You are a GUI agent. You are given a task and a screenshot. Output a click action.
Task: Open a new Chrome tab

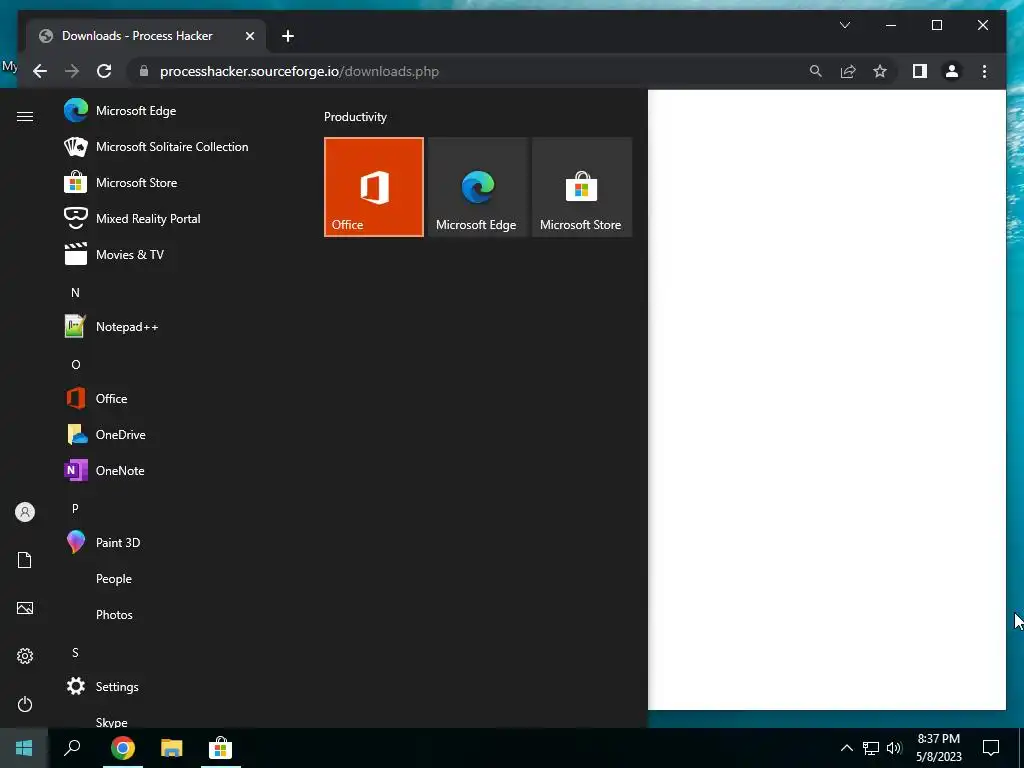click(x=288, y=36)
